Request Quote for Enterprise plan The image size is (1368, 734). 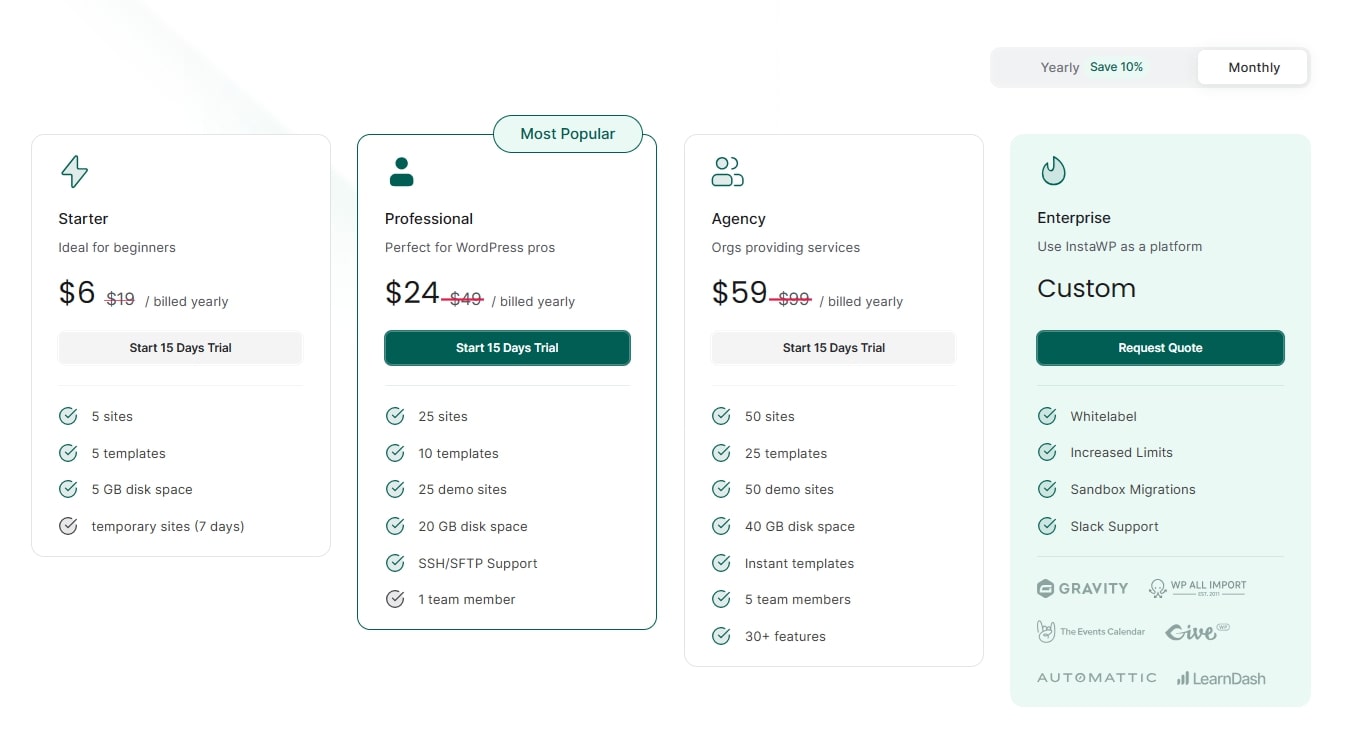pos(1160,348)
